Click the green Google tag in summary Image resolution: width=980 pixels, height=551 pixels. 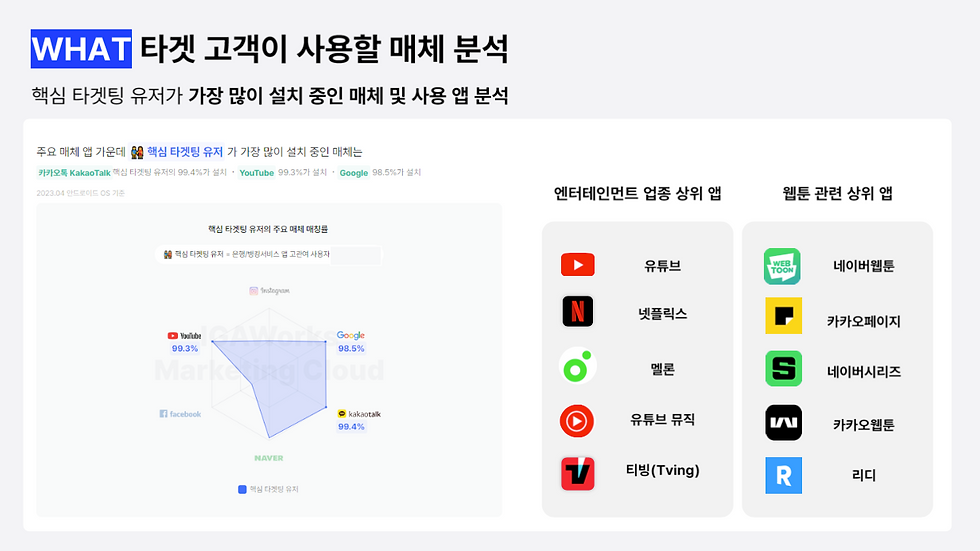[x=354, y=172]
